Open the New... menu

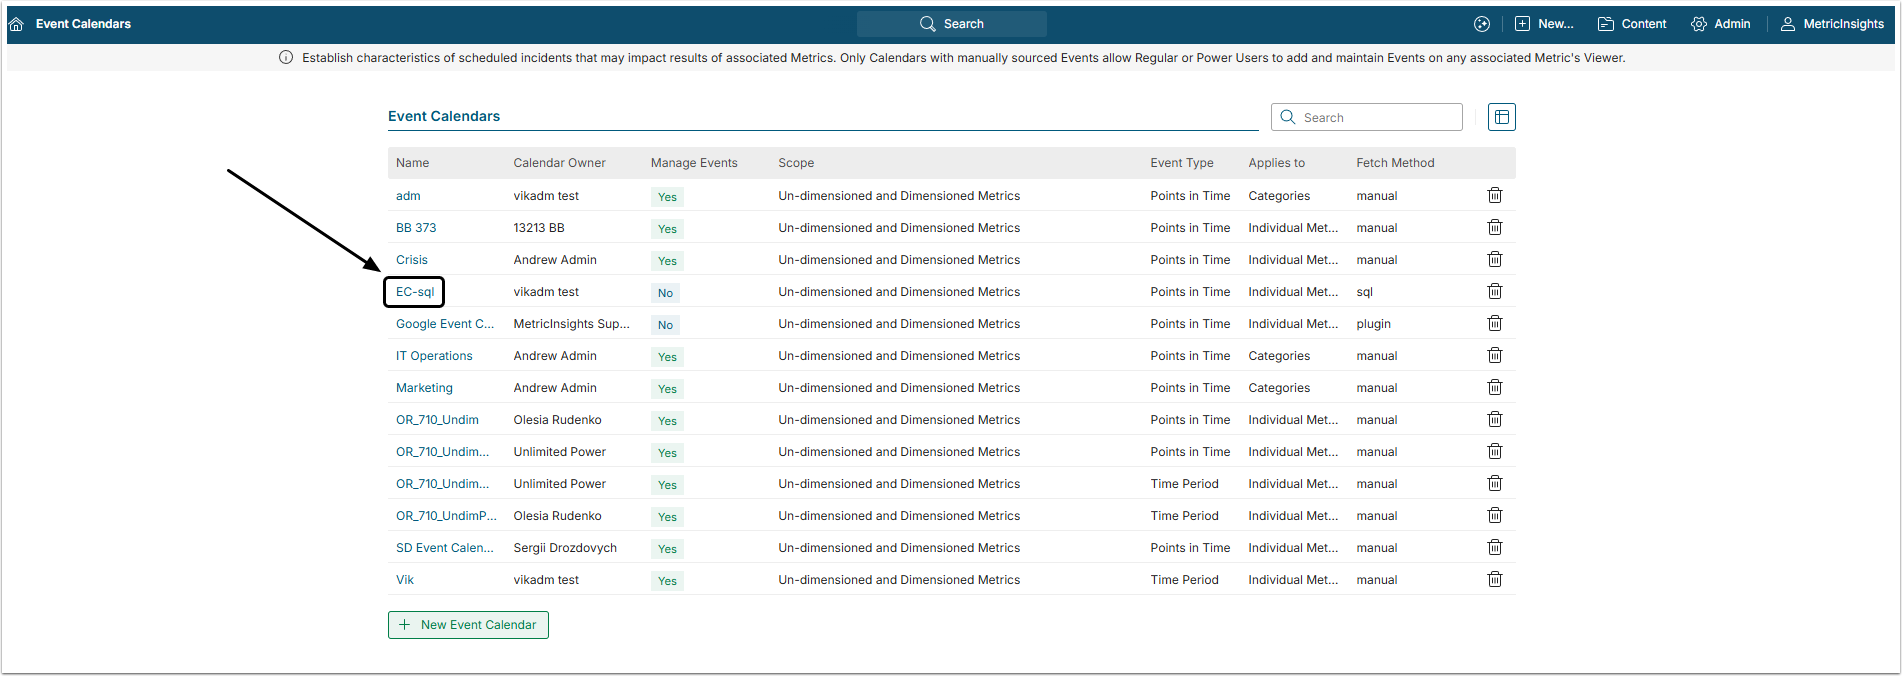[x=1544, y=24]
